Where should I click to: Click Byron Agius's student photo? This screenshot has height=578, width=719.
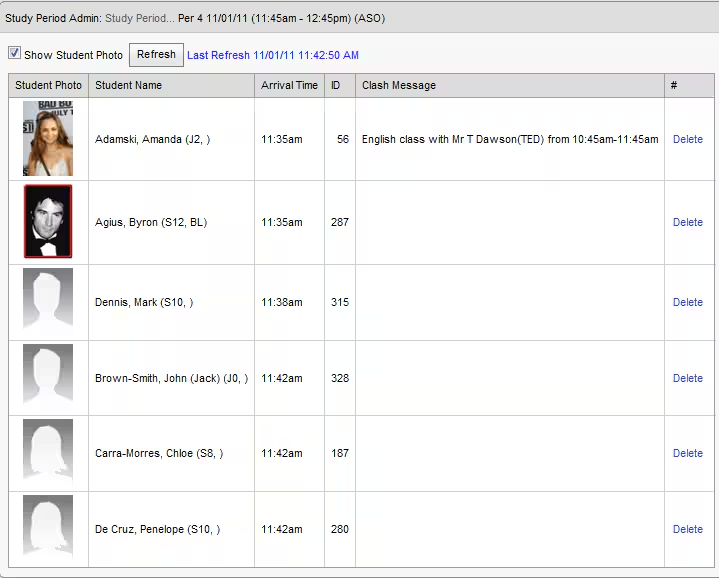click(x=48, y=221)
